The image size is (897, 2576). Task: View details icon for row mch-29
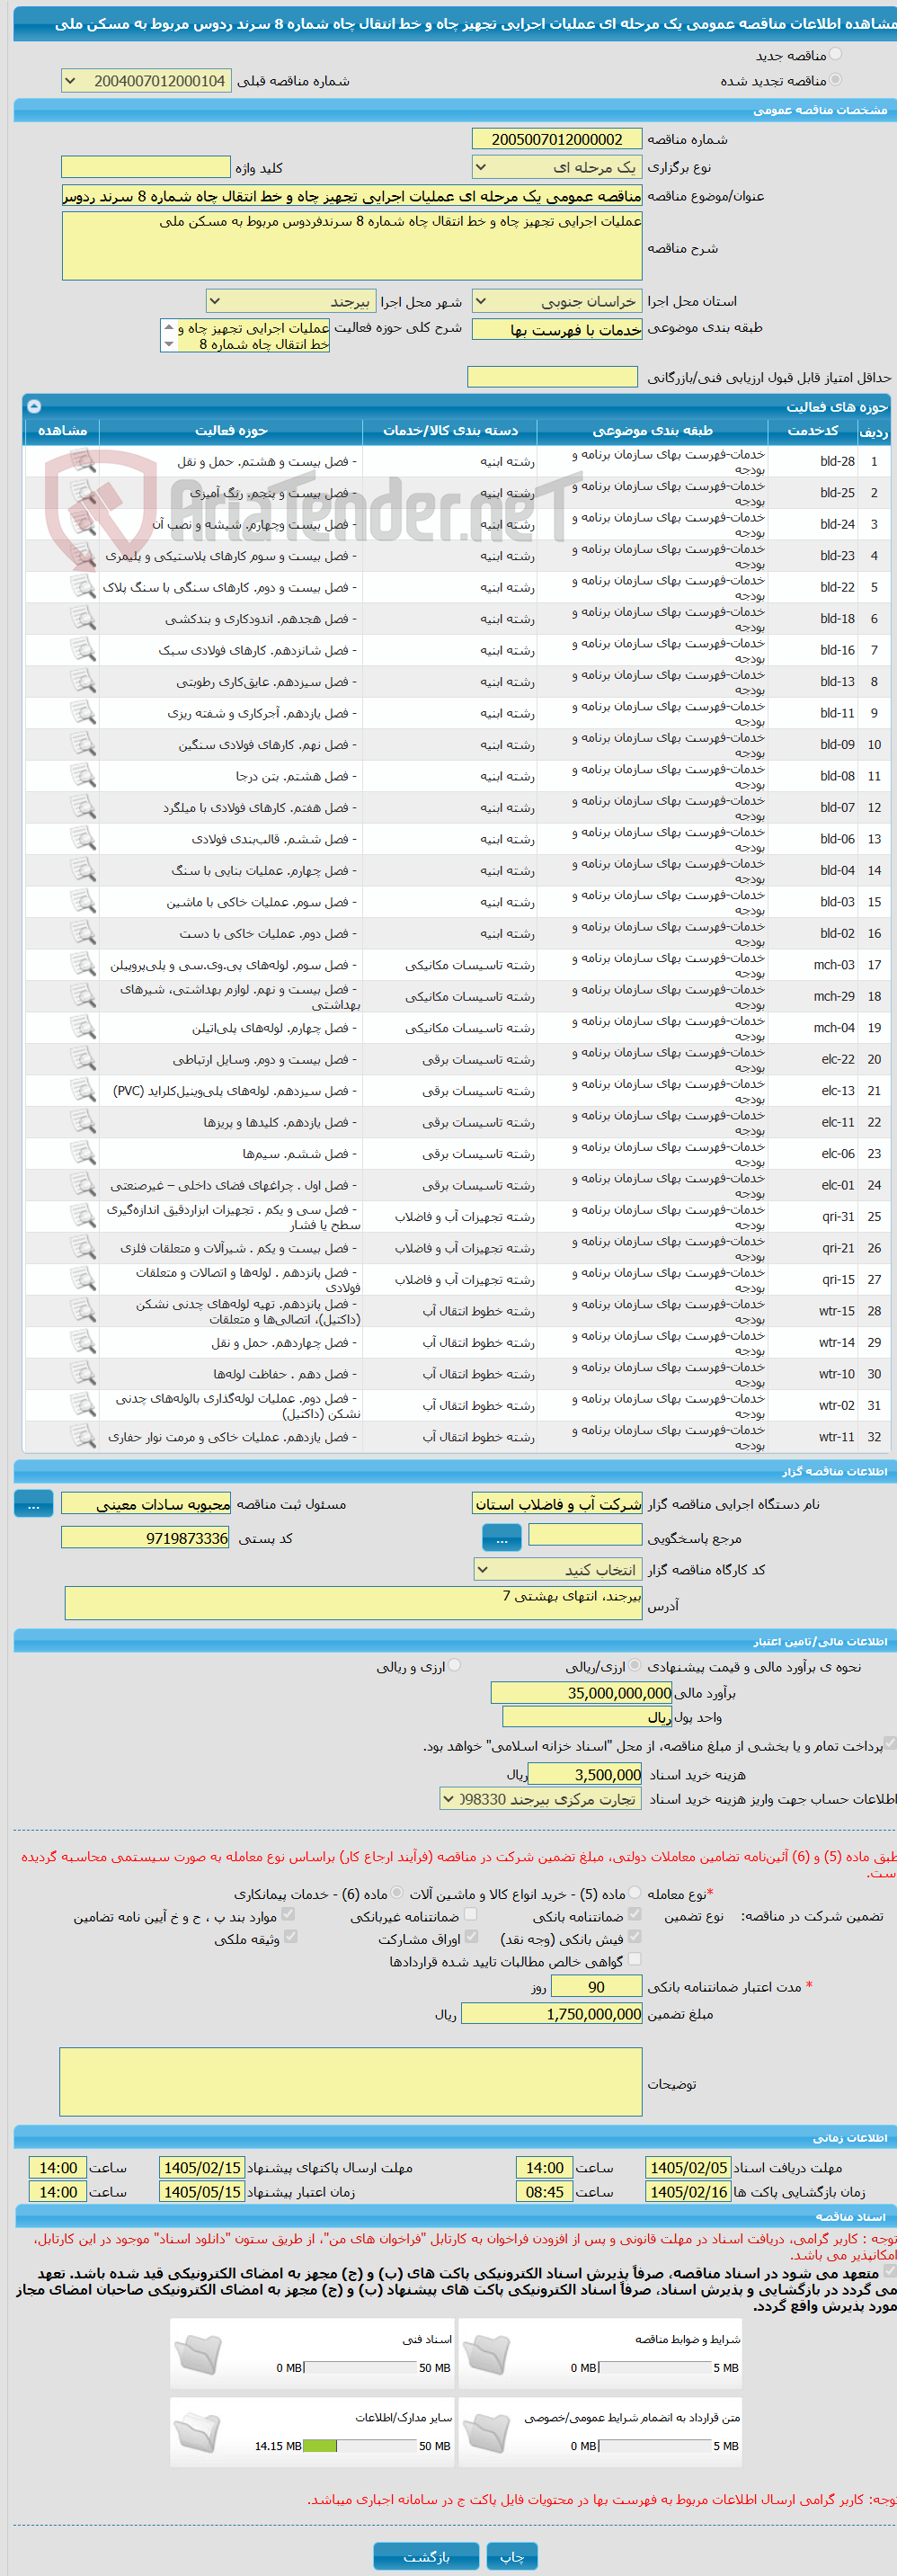(83, 997)
